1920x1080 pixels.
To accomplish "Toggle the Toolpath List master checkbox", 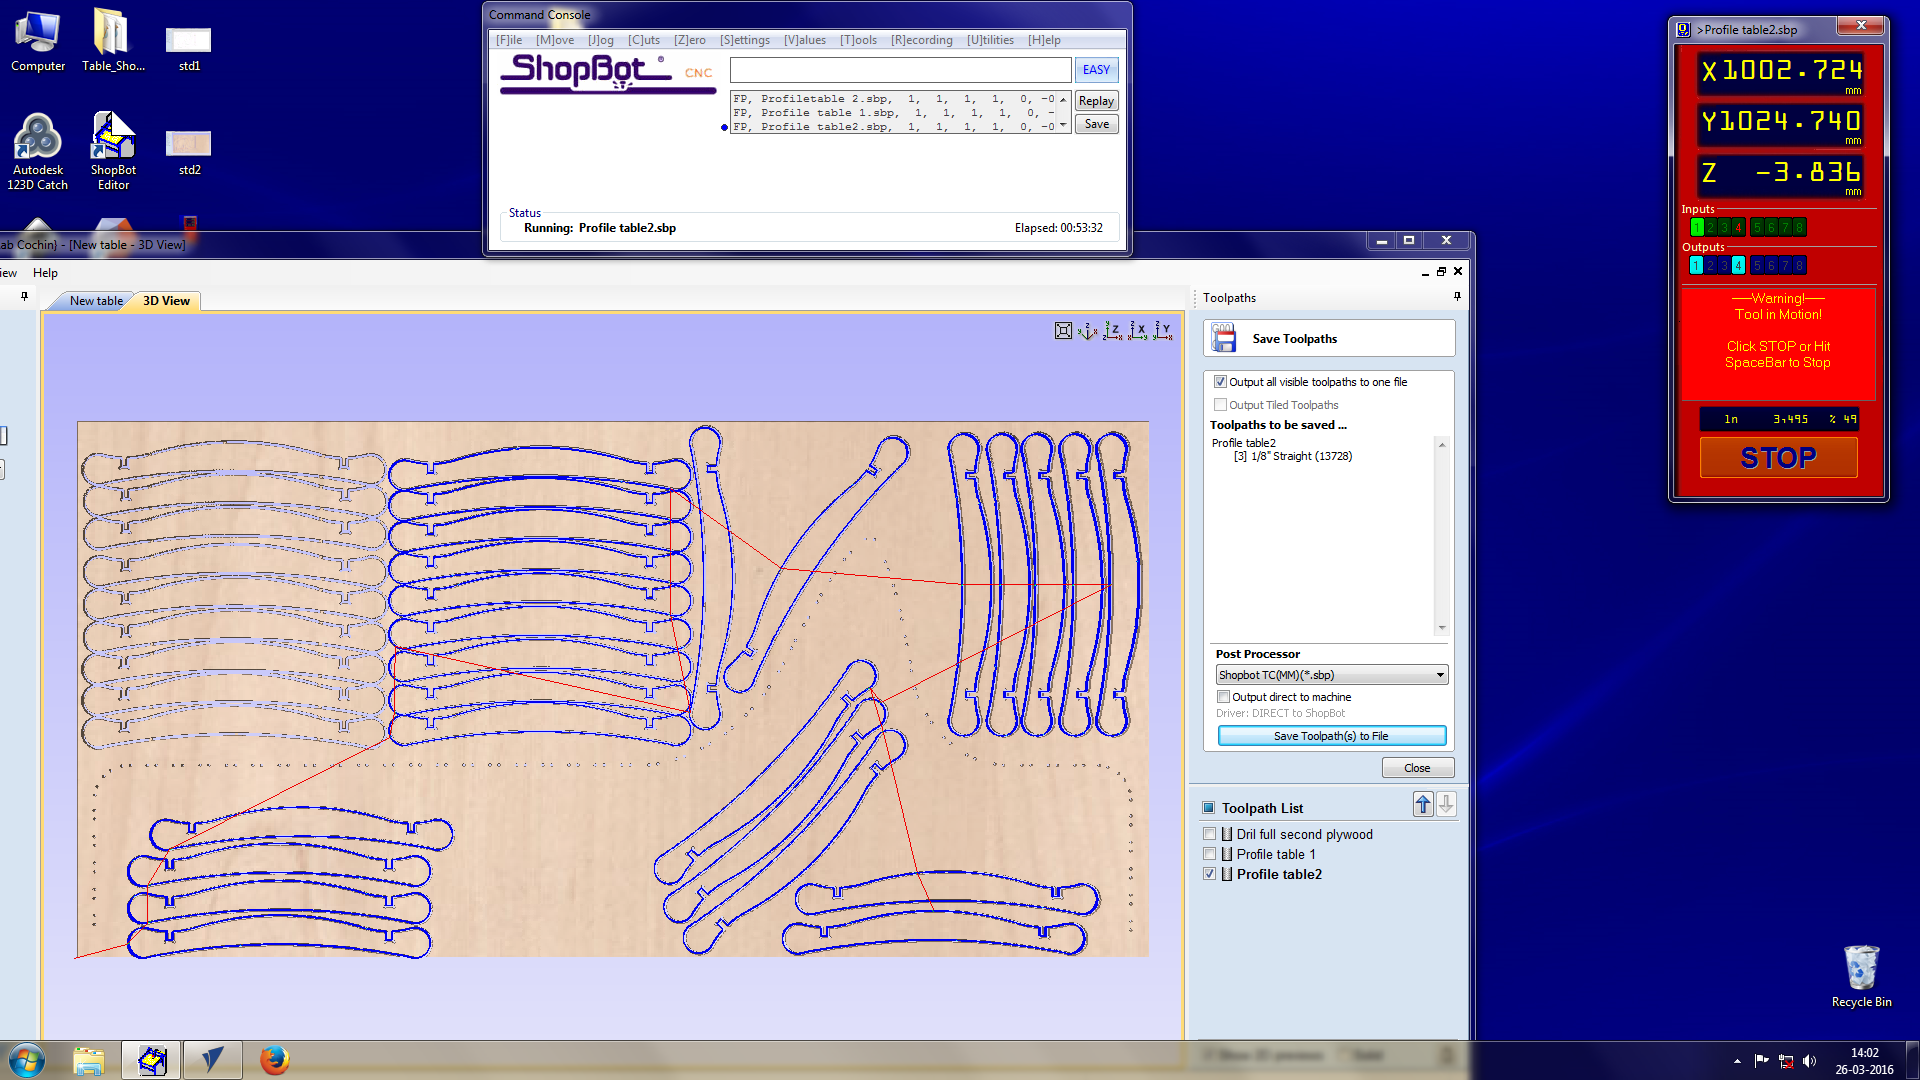I will pos(1208,808).
